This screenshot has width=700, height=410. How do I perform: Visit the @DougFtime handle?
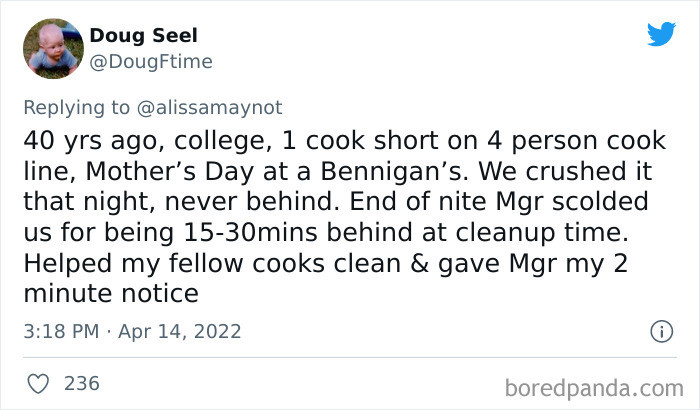coord(151,62)
